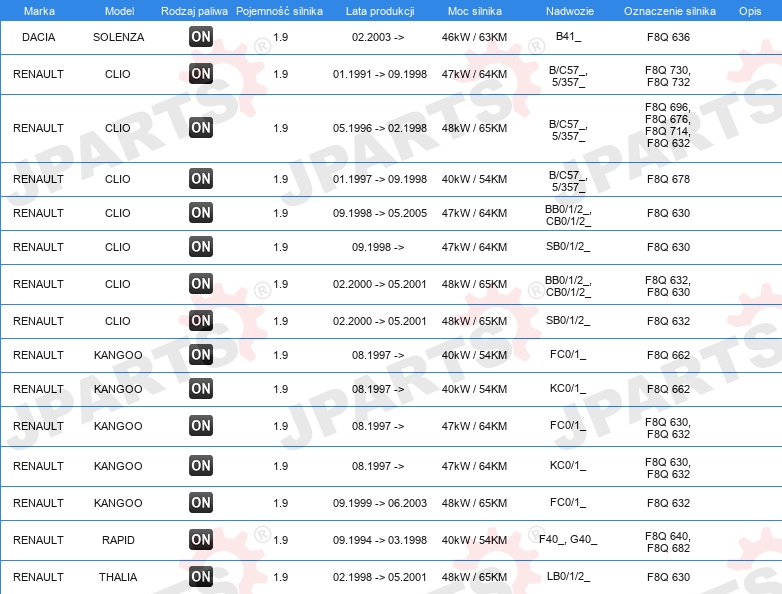This screenshot has height=594, width=782.
Task: Click the body code LB0/1/2_
Action: [x=568, y=576]
